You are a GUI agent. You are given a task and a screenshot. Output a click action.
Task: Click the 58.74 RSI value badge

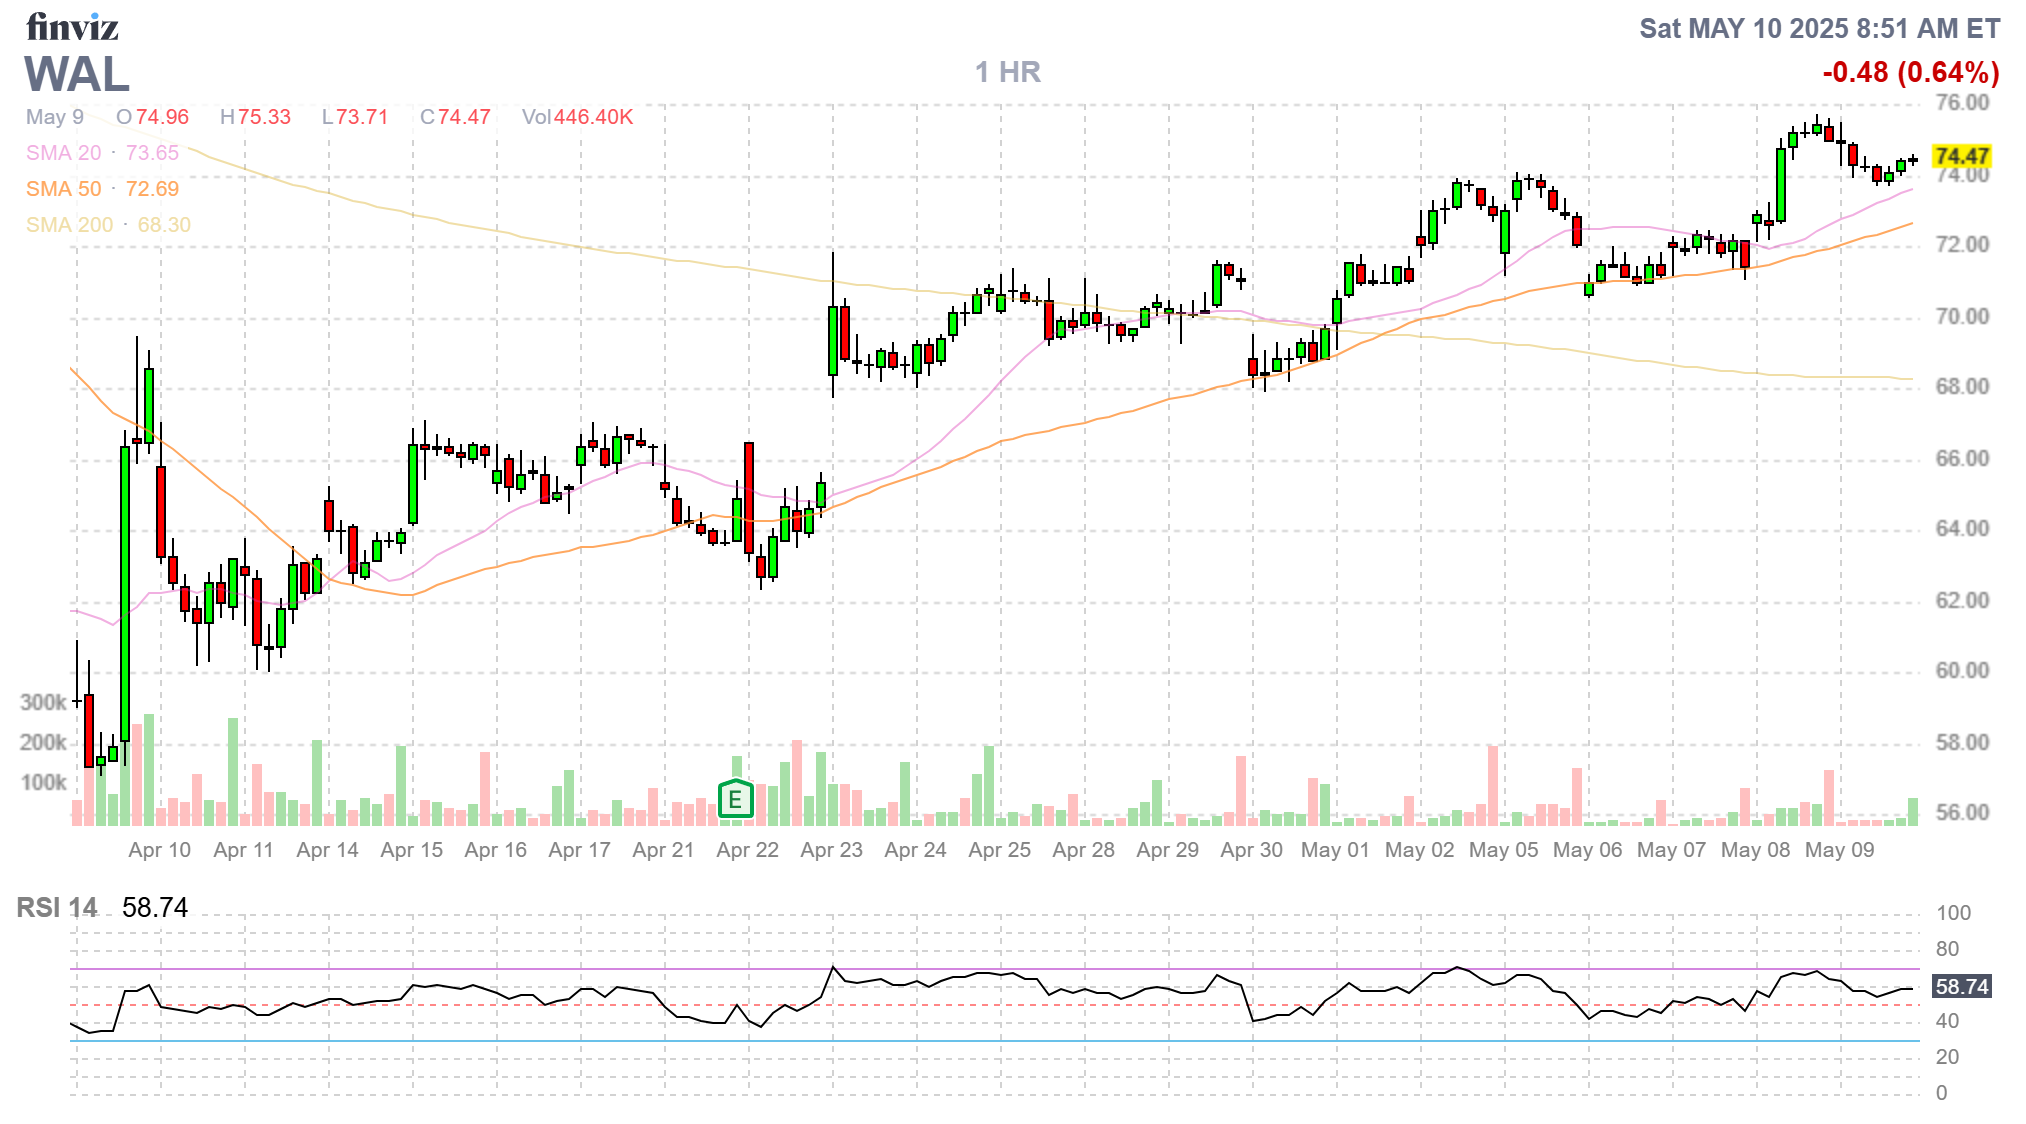(1961, 987)
